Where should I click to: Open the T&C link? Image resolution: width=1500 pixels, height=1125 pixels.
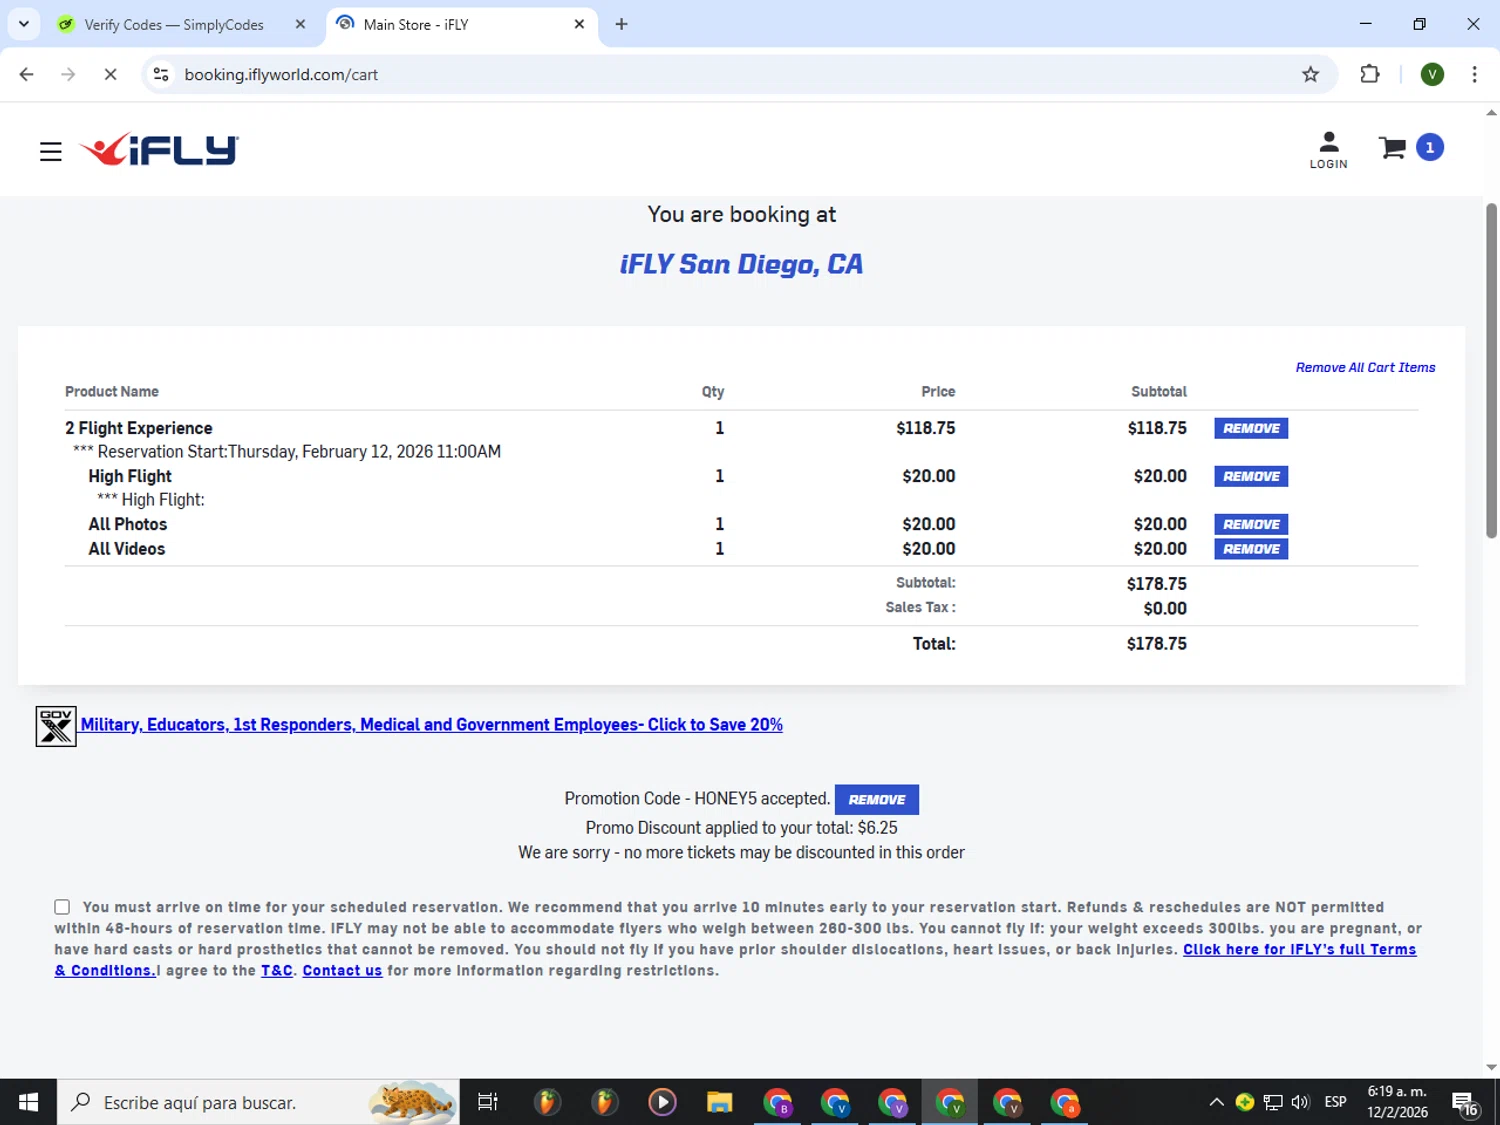pyautogui.click(x=277, y=971)
